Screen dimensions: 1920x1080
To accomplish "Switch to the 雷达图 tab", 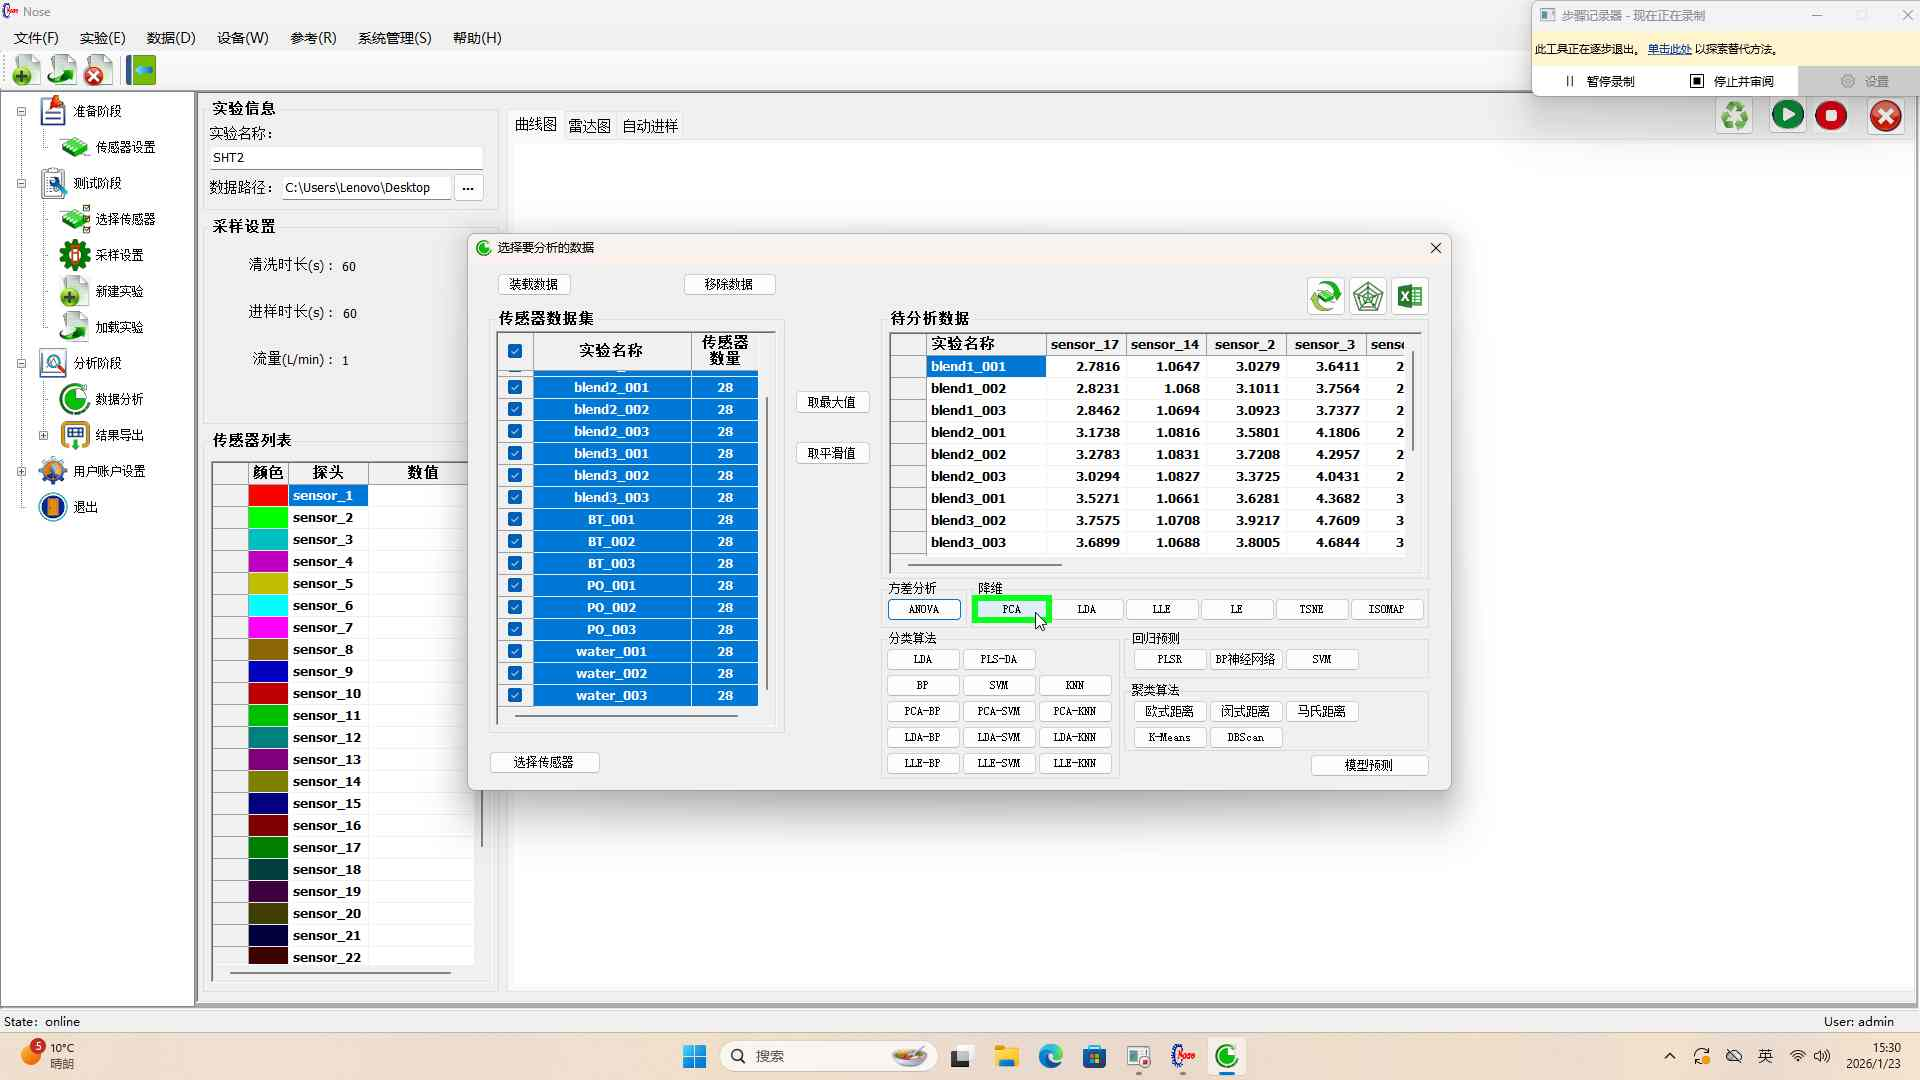I will [x=589, y=126].
